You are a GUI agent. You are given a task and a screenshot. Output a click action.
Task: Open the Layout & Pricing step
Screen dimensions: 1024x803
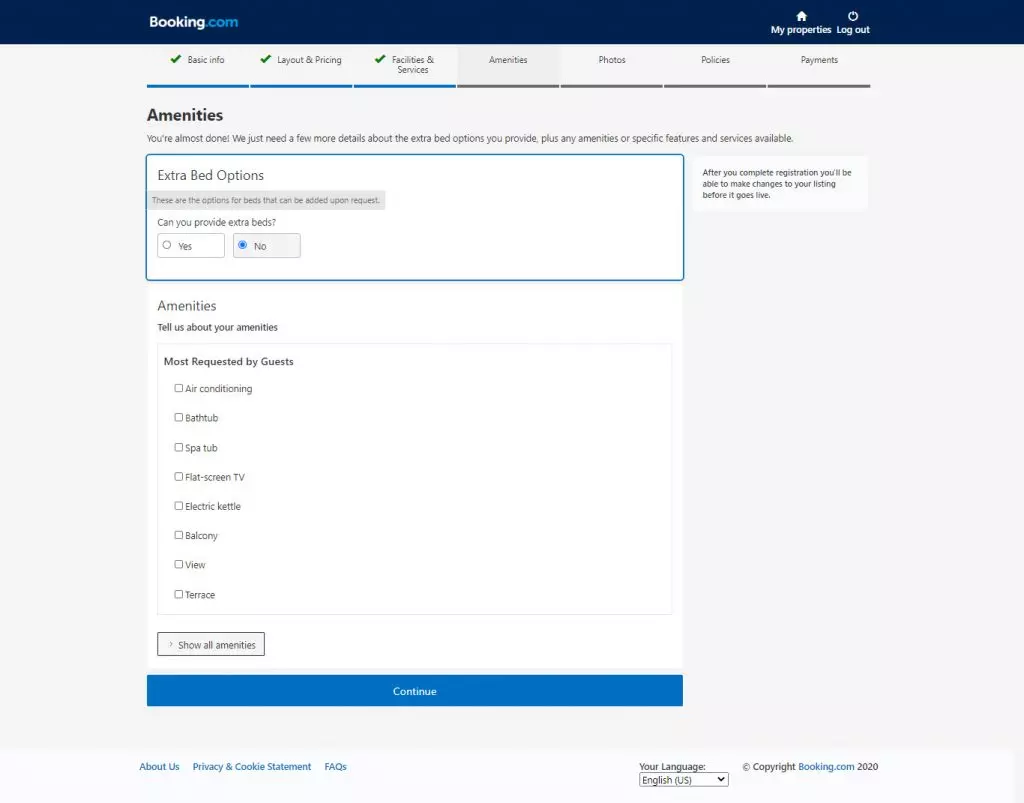301,65
